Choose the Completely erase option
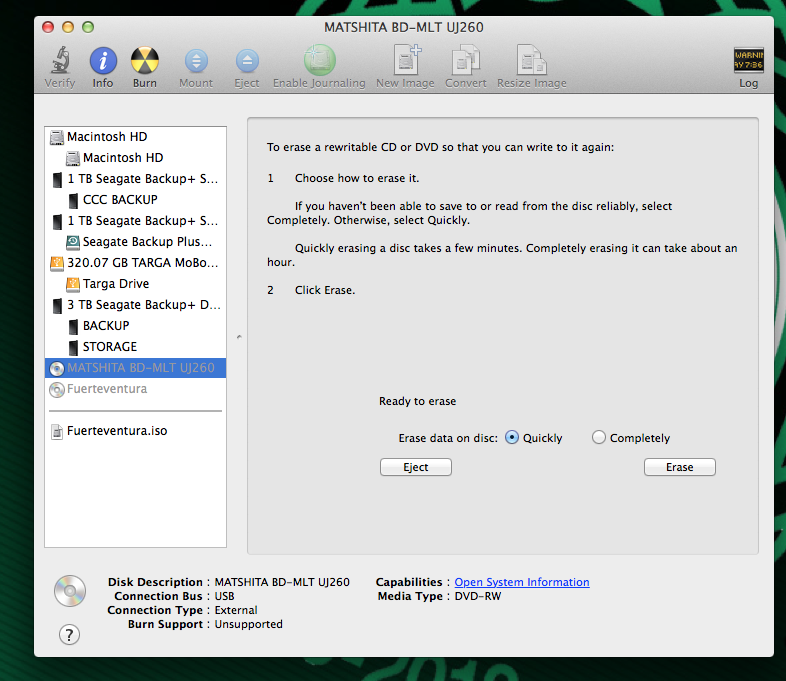The width and height of the screenshot is (786, 681). point(599,437)
